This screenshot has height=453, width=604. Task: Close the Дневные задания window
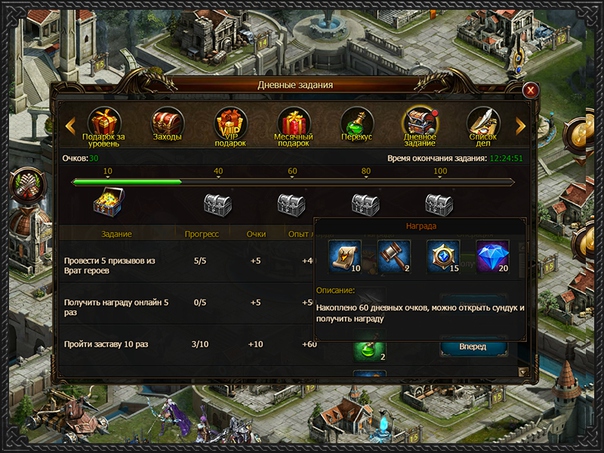click(530, 91)
